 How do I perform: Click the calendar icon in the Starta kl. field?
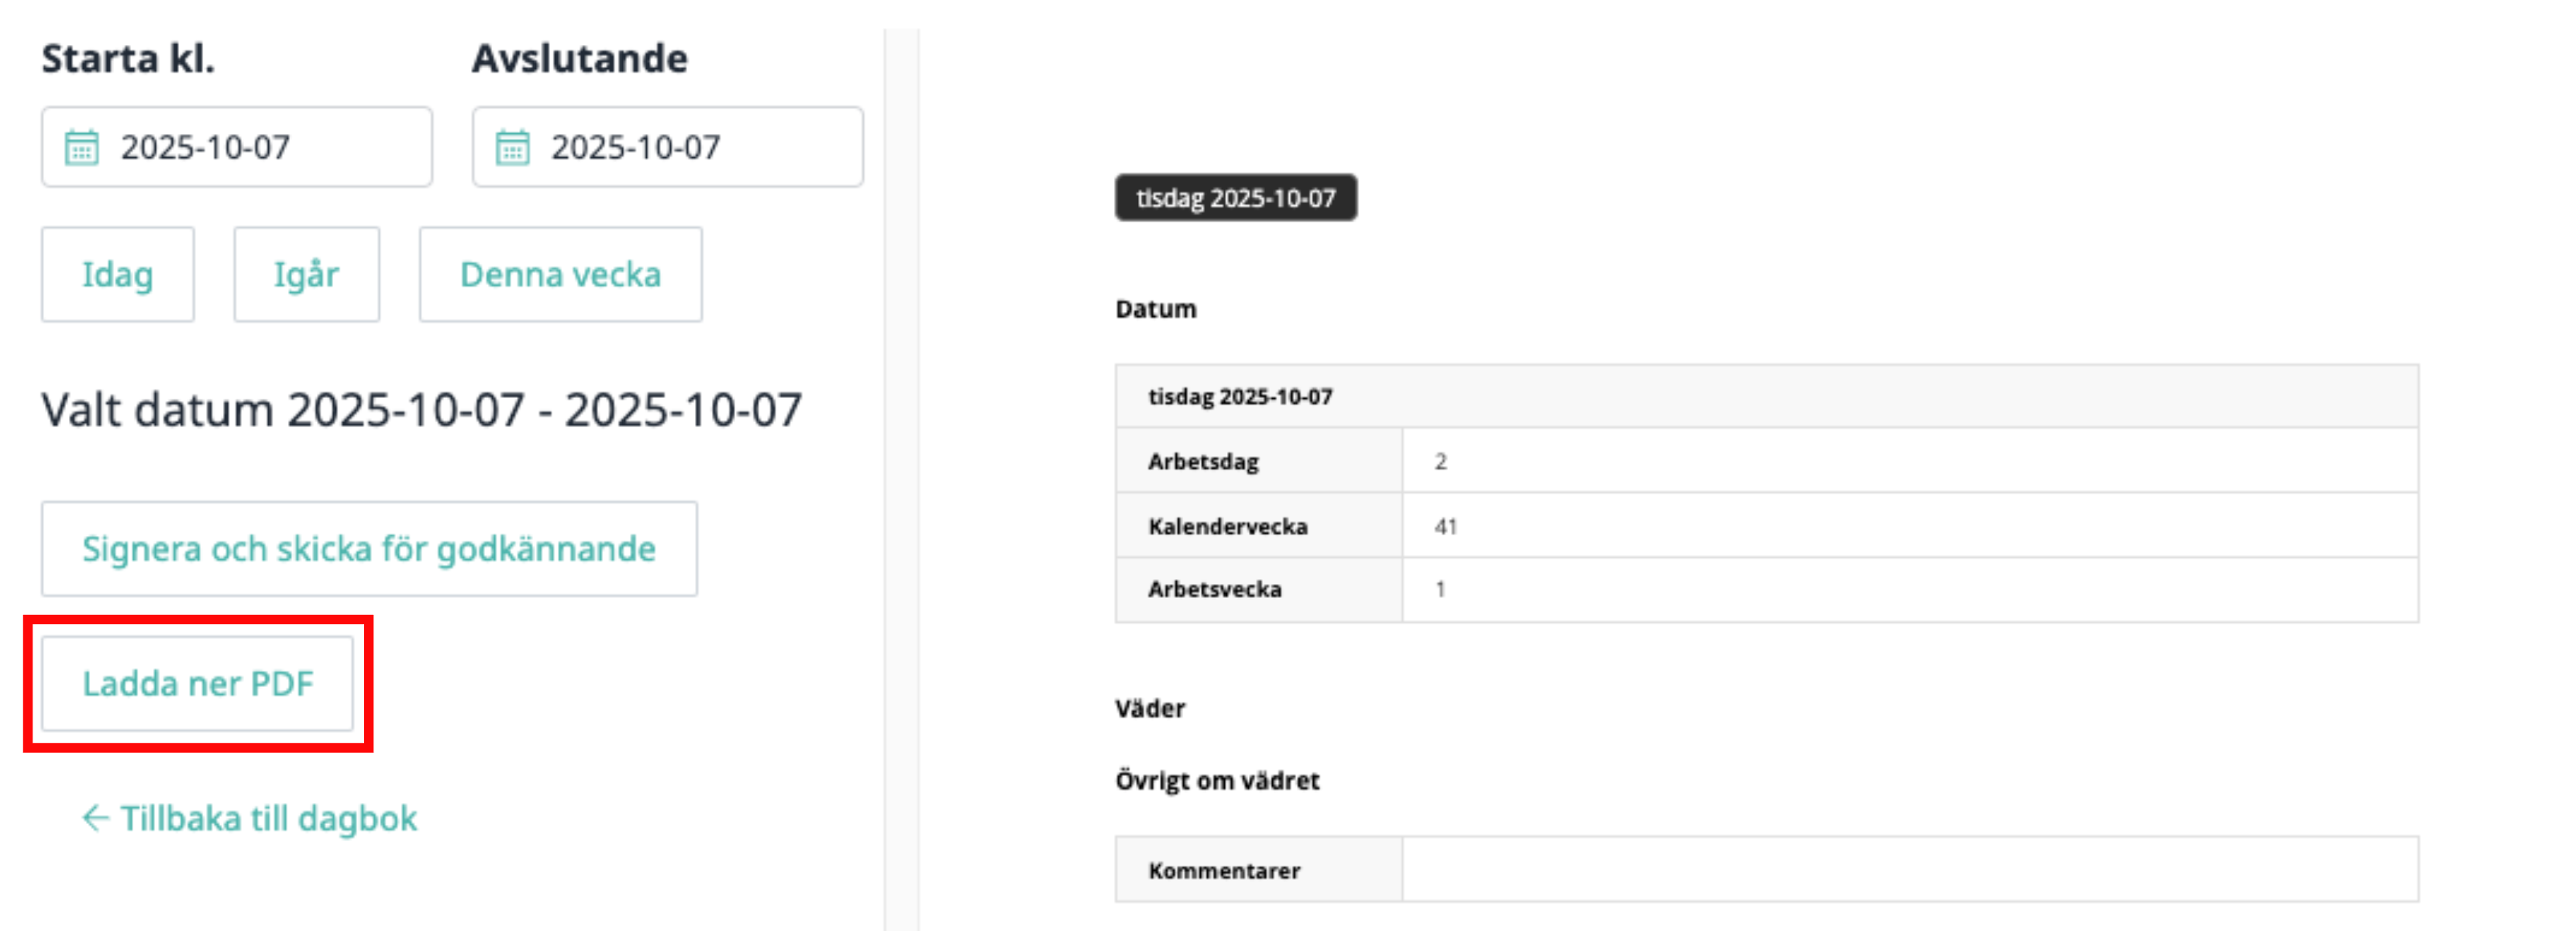(82, 147)
